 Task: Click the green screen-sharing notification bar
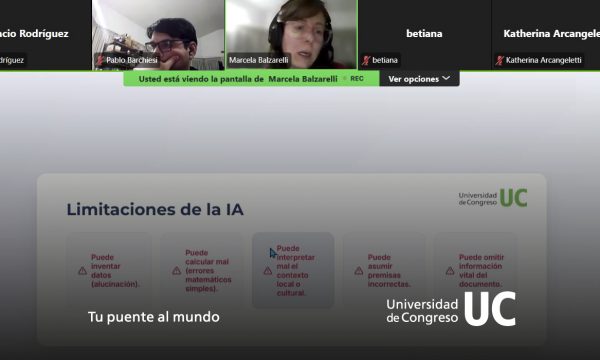251,79
